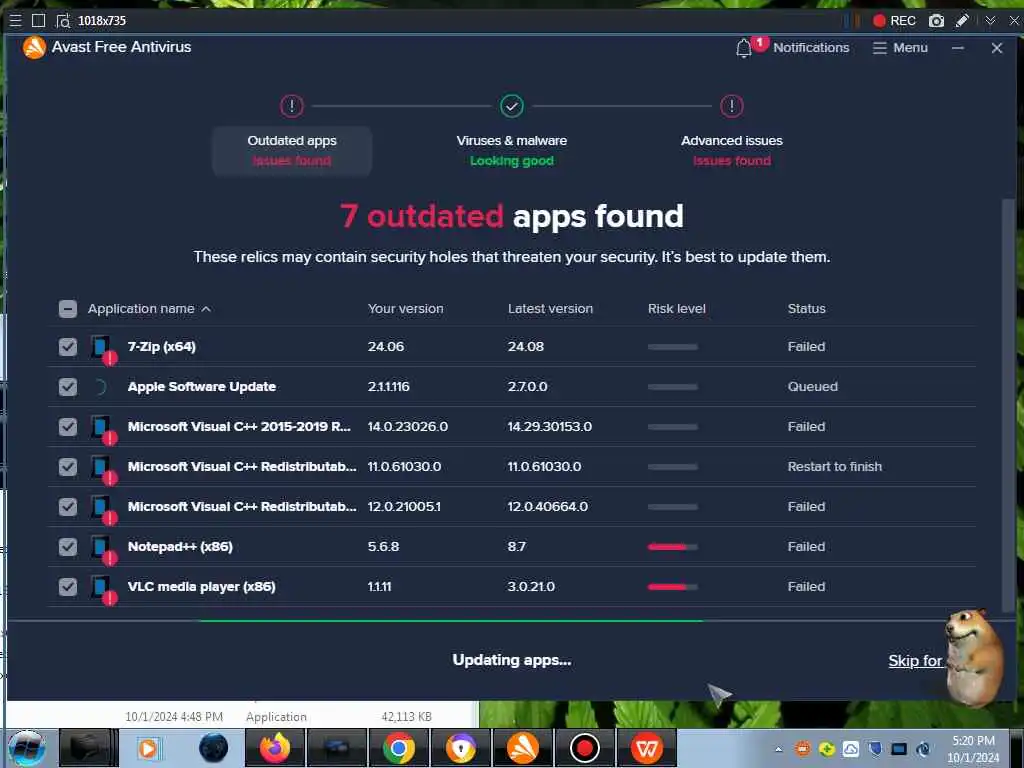Open the Notifications bell icon

[x=744, y=48]
